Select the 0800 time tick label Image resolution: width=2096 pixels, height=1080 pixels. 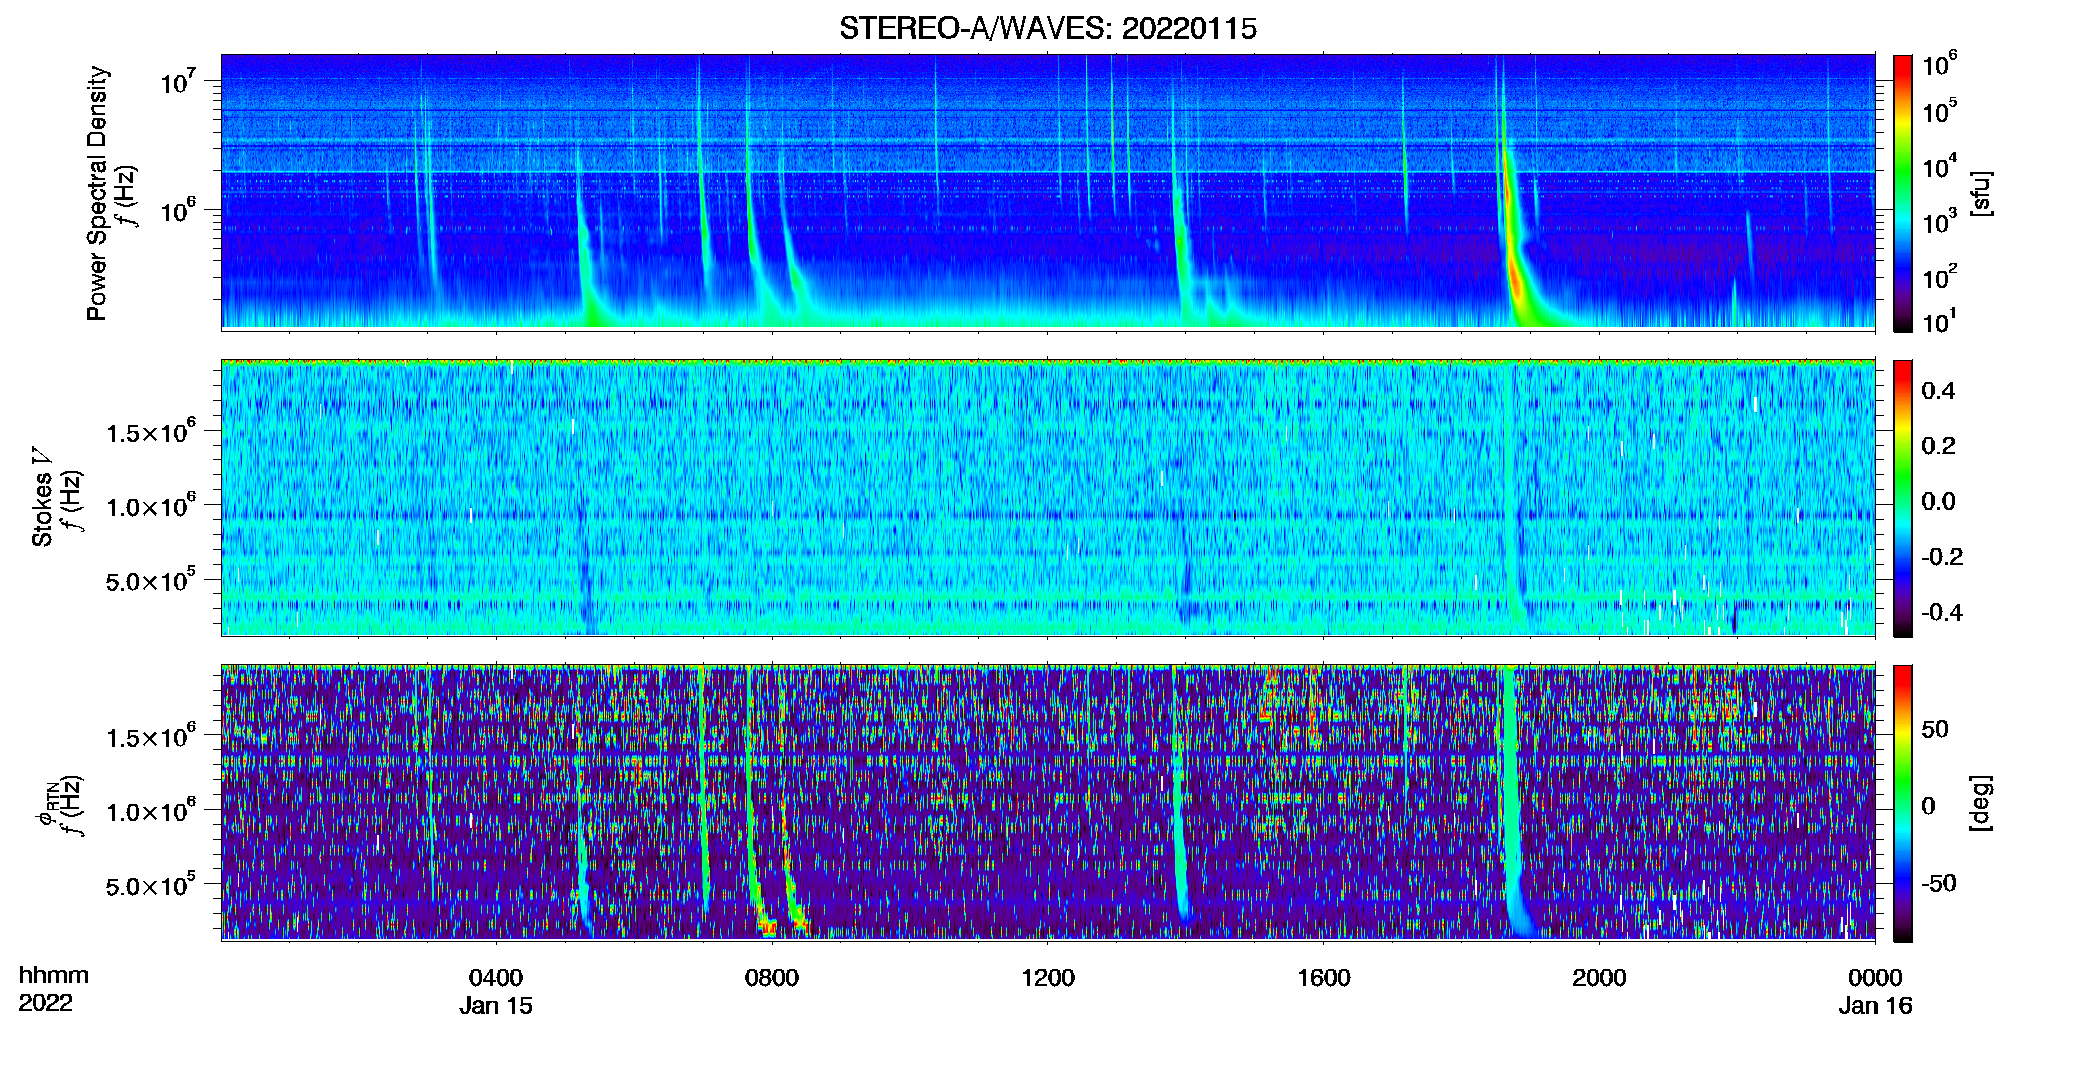coord(772,977)
